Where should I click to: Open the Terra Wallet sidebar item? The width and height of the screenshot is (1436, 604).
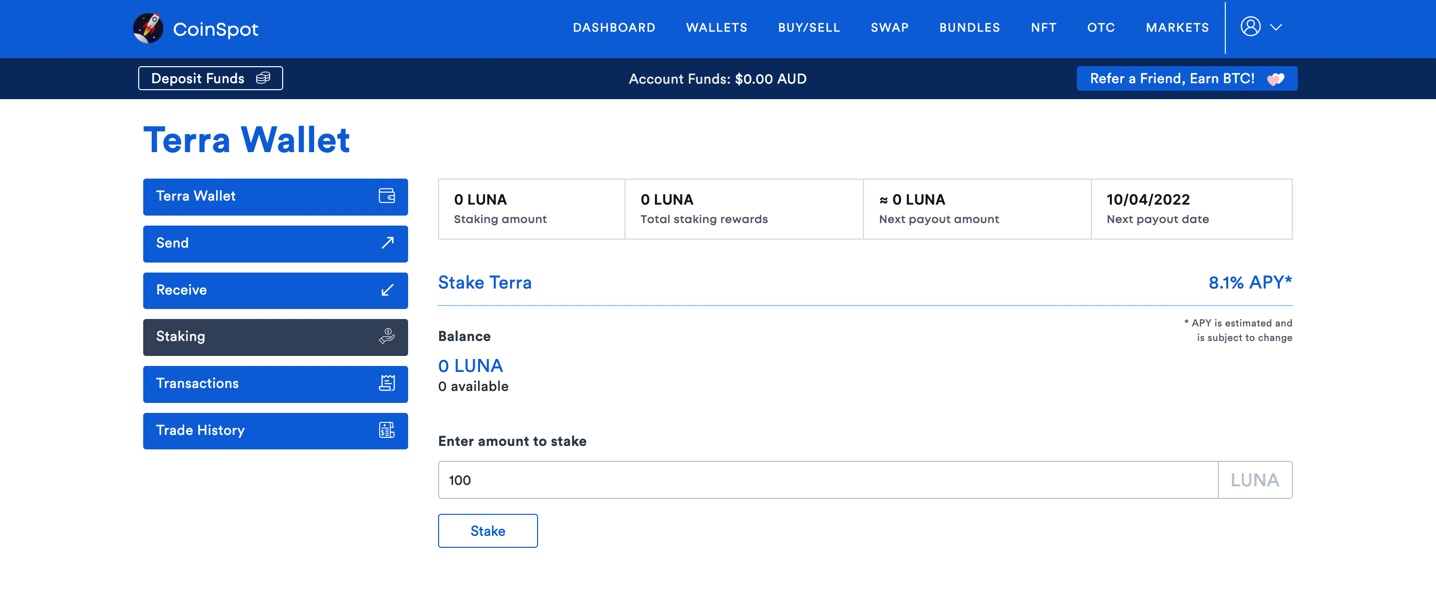click(275, 197)
